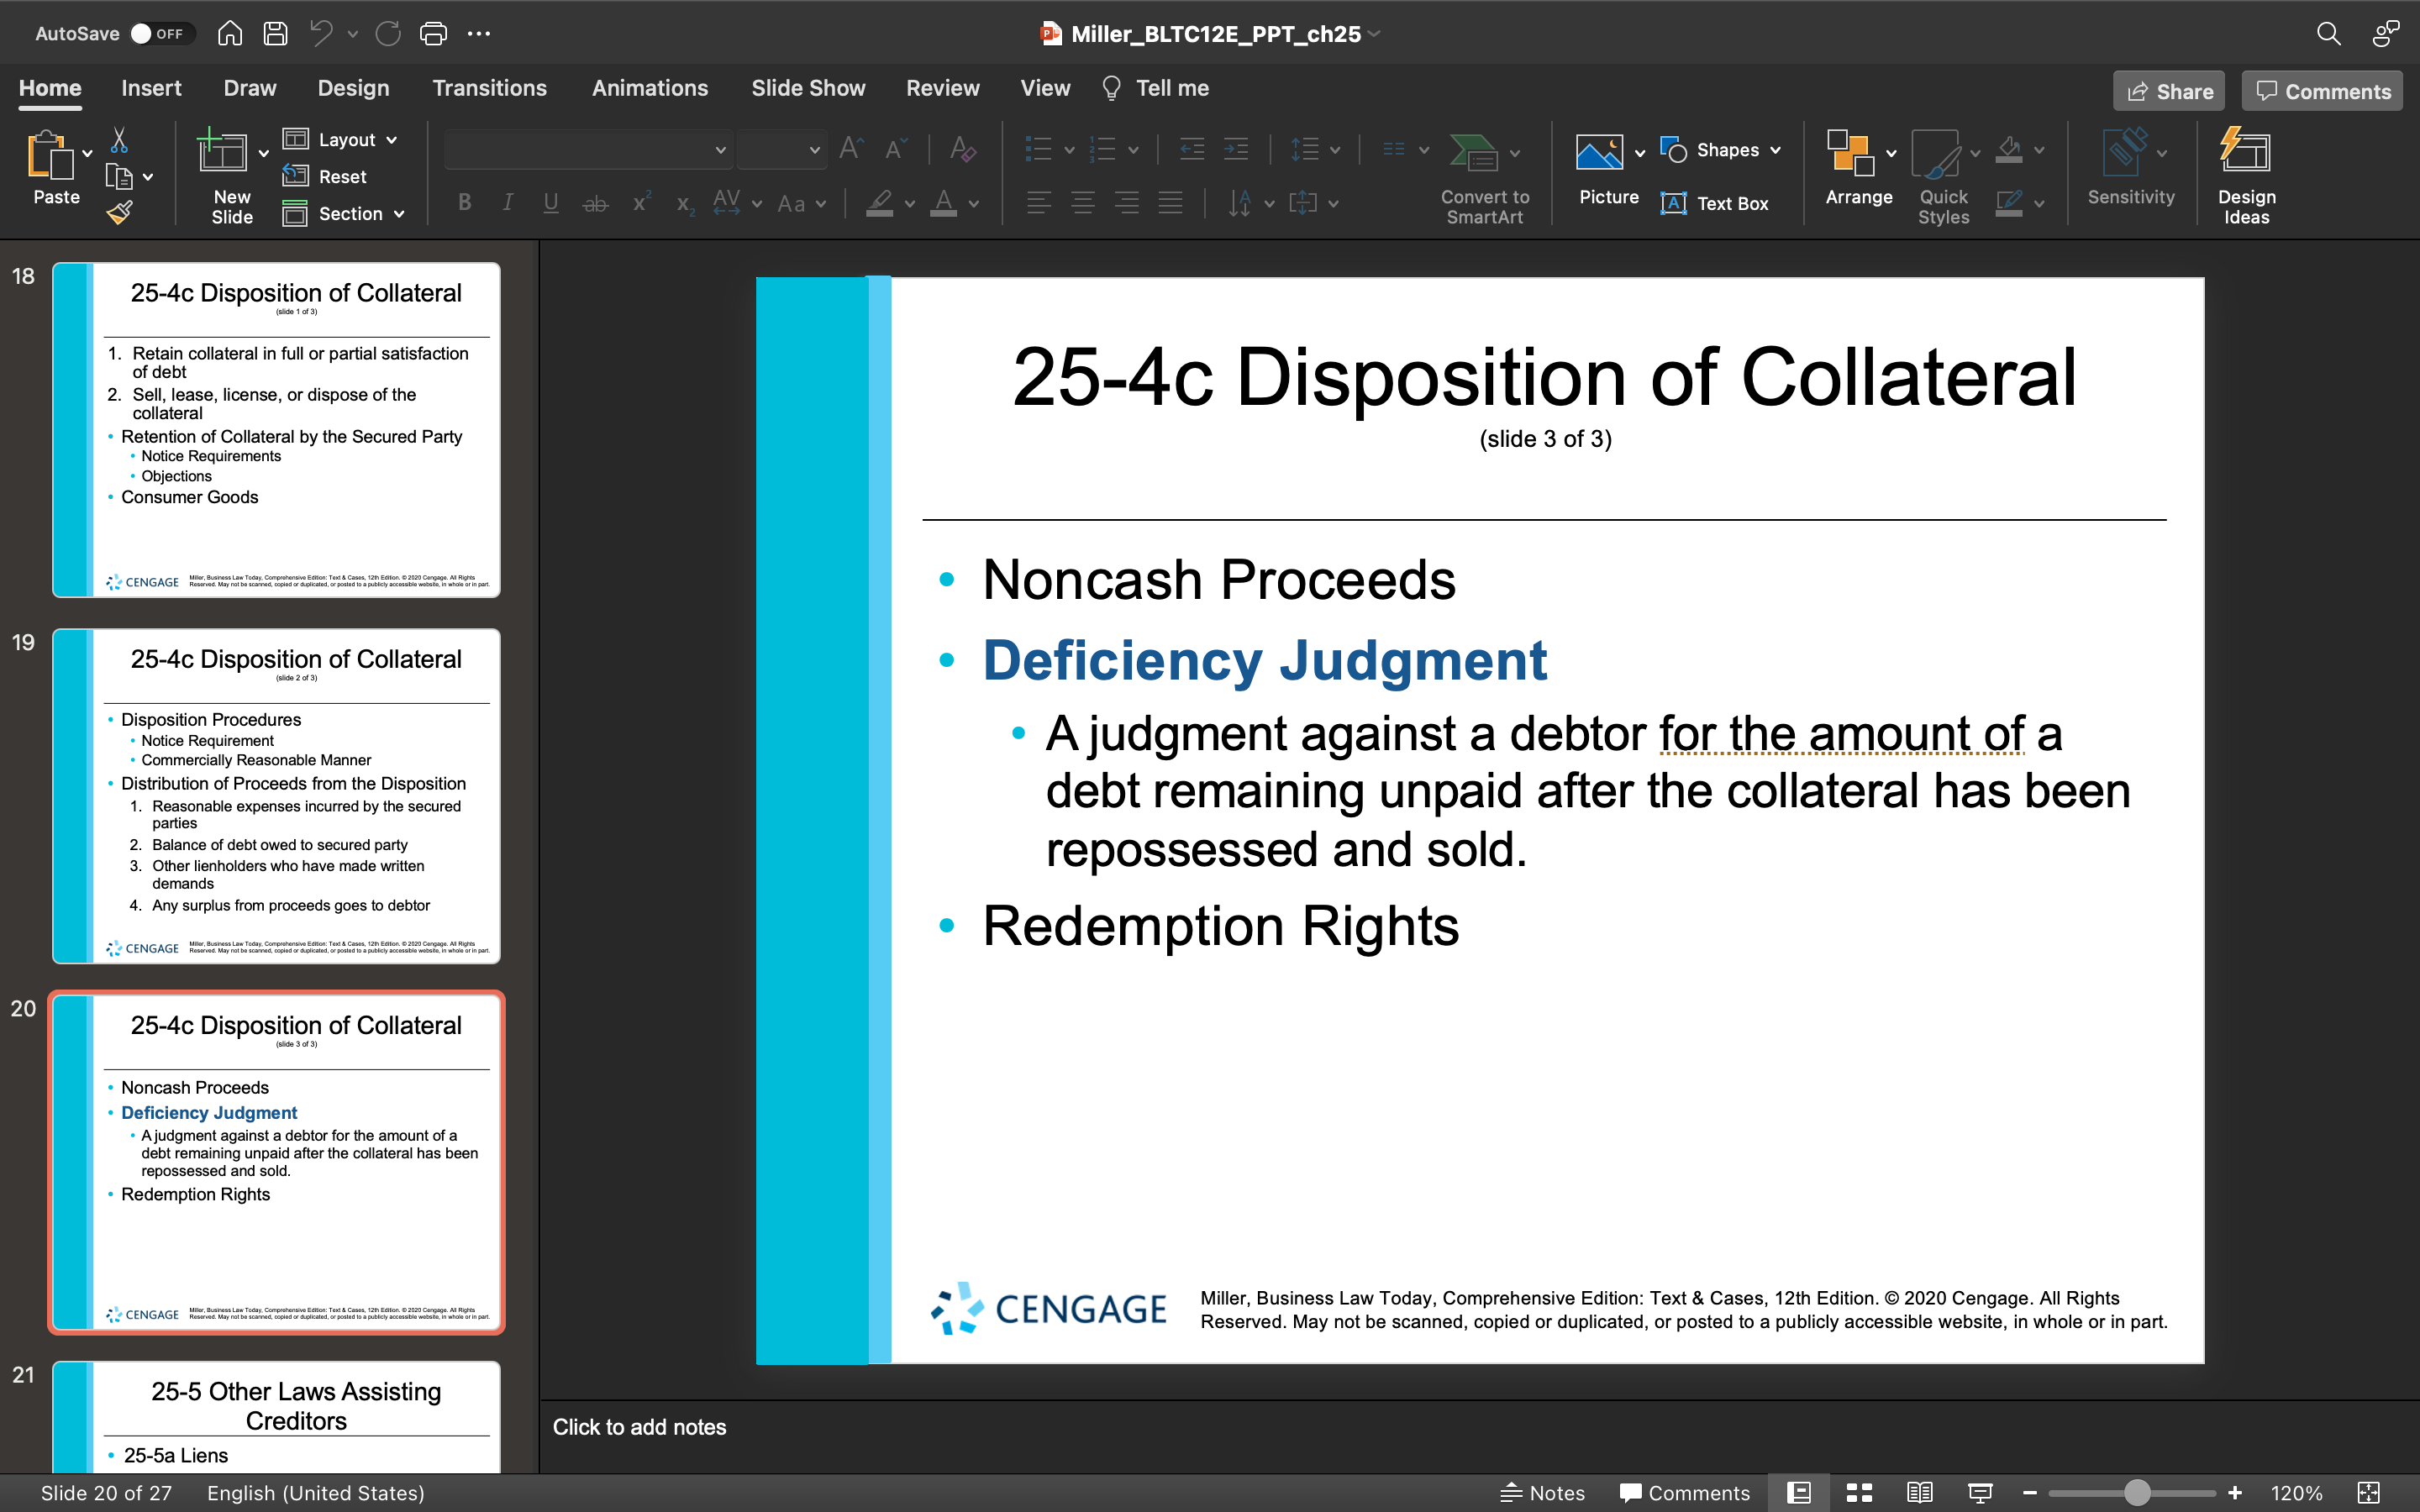Save the presentation with the floppy disk icon
2420x1512 pixels.
click(275, 33)
